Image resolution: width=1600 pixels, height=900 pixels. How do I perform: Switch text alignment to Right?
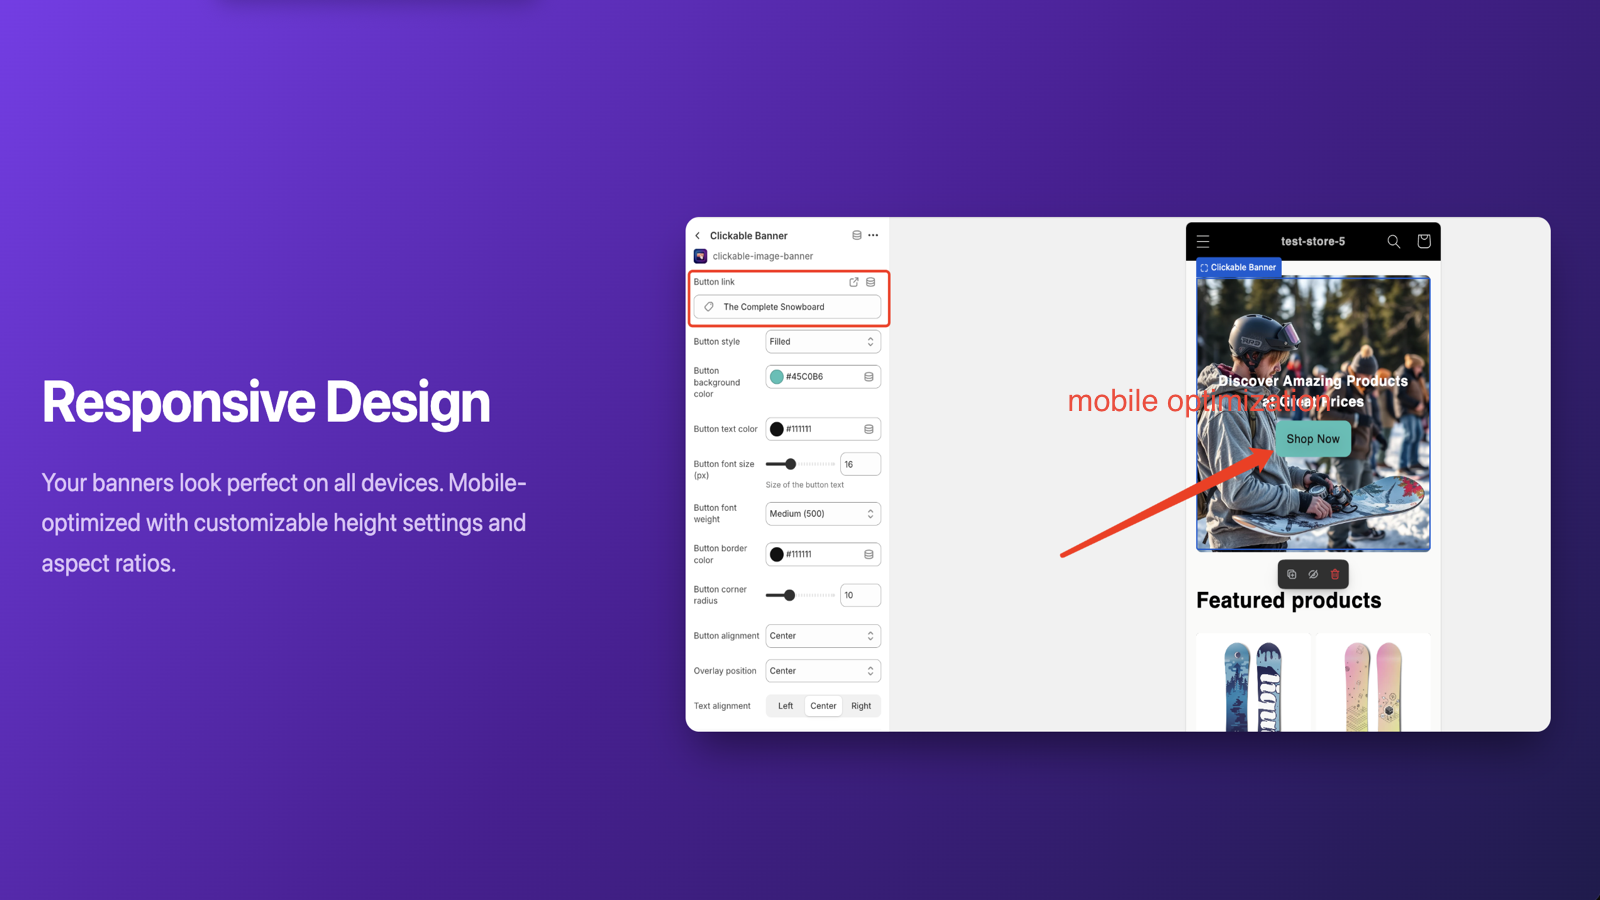(861, 705)
